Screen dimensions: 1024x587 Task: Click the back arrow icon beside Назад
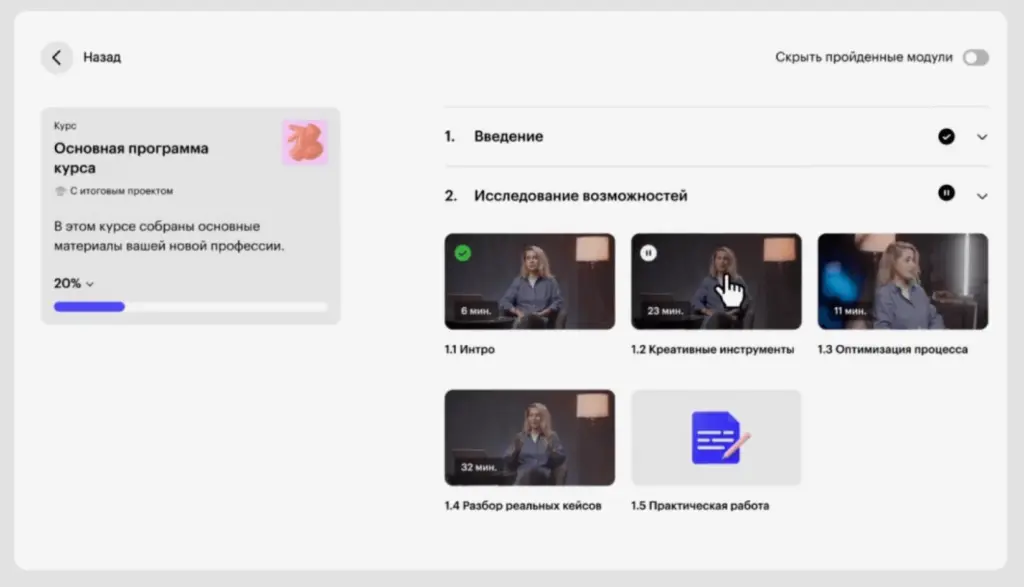coord(57,57)
